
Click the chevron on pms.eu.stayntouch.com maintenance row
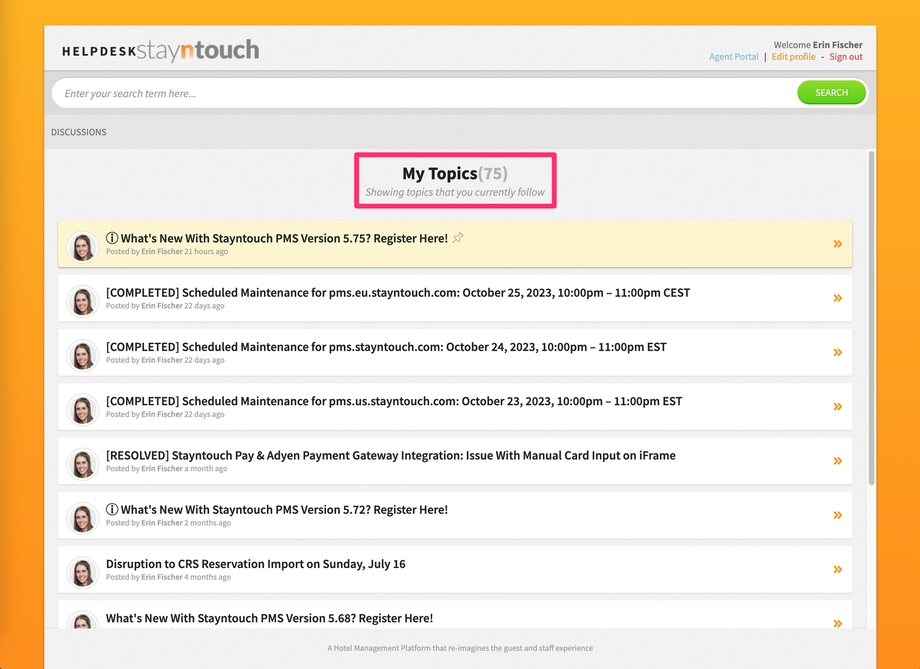tap(837, 298)
